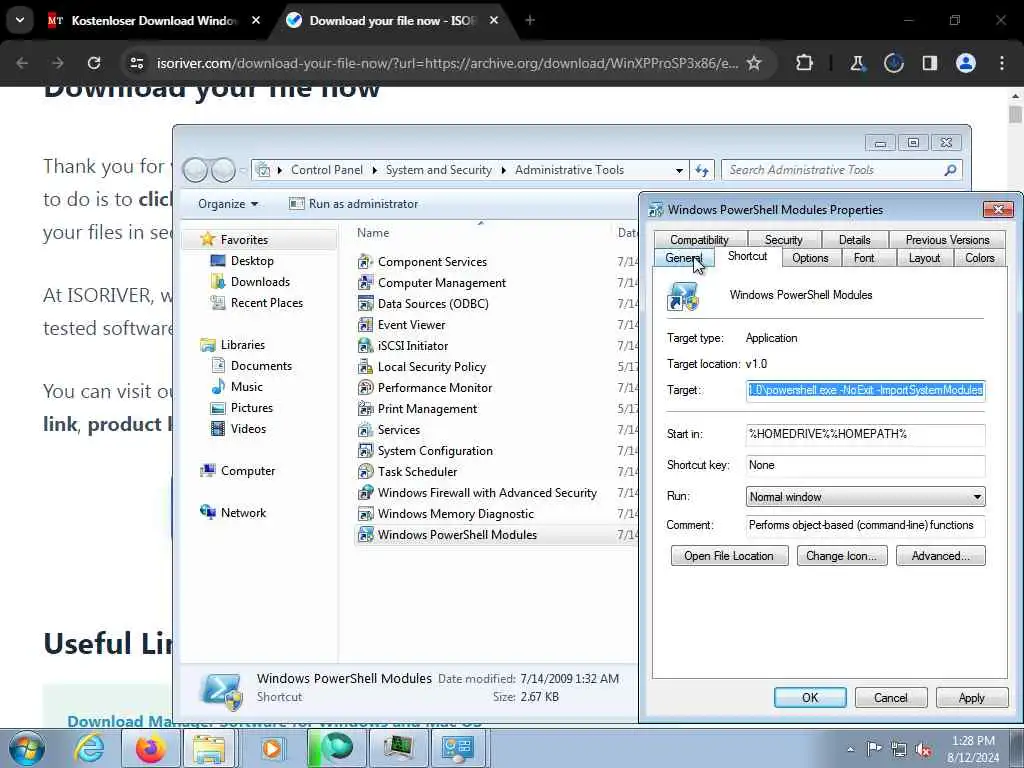1024x768 pixels.
Task: Select the iSCSI Initiator icon
Action: 366,345
